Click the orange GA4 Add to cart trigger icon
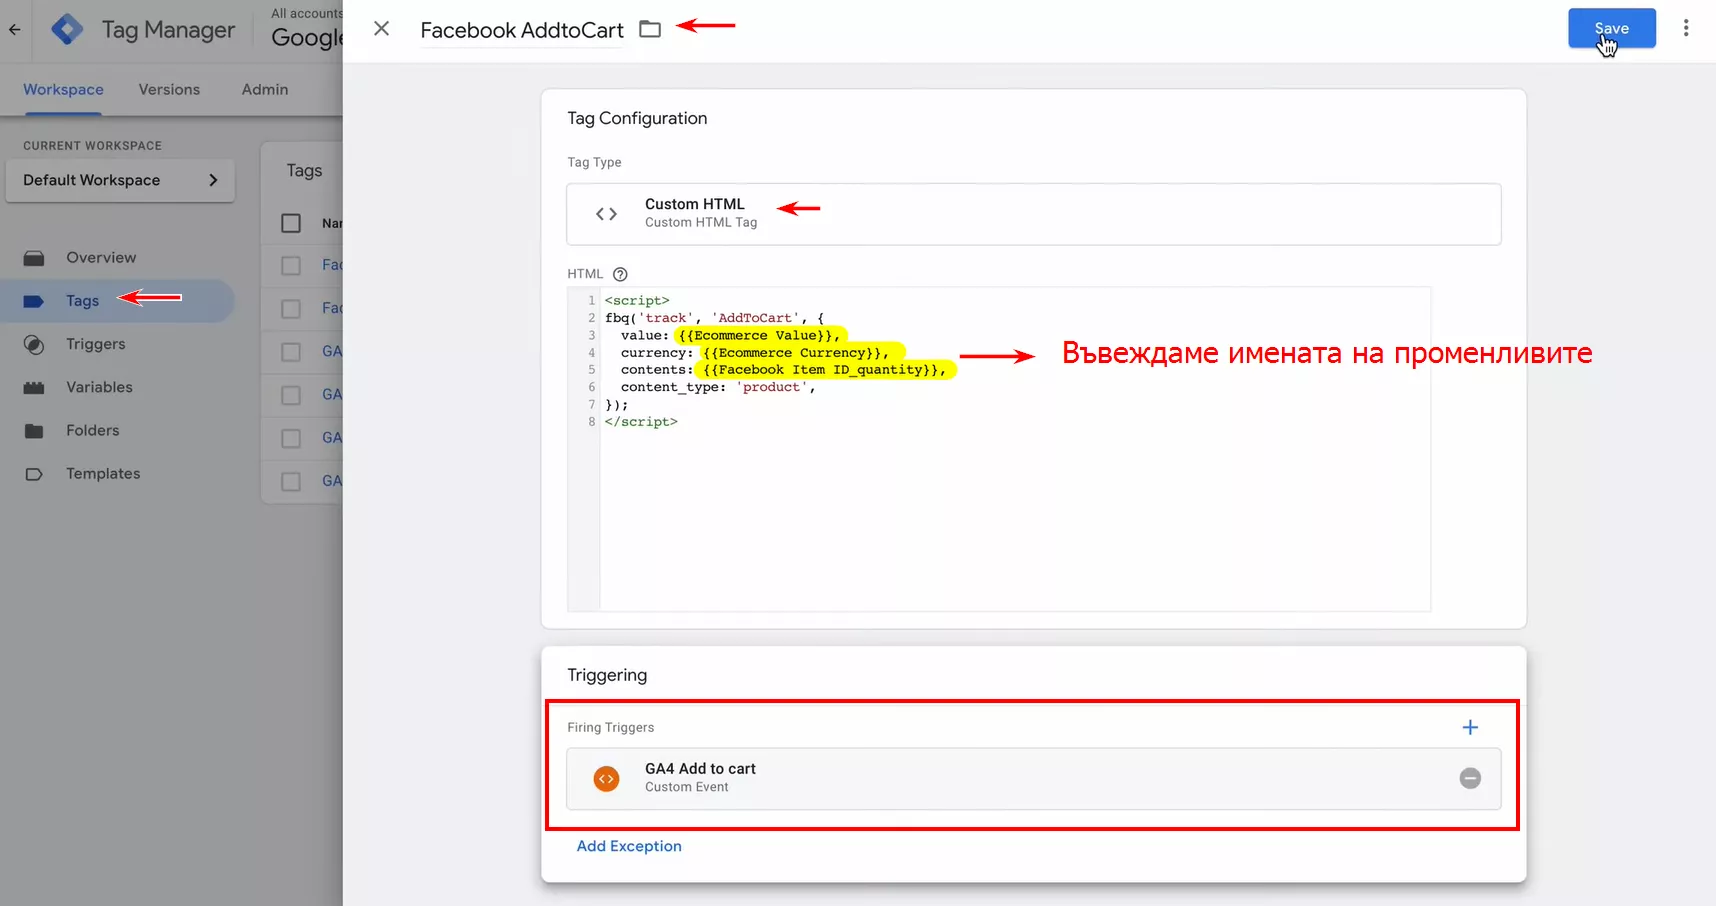The height and width of the screenshot is (906, 1716). (606, 778)
